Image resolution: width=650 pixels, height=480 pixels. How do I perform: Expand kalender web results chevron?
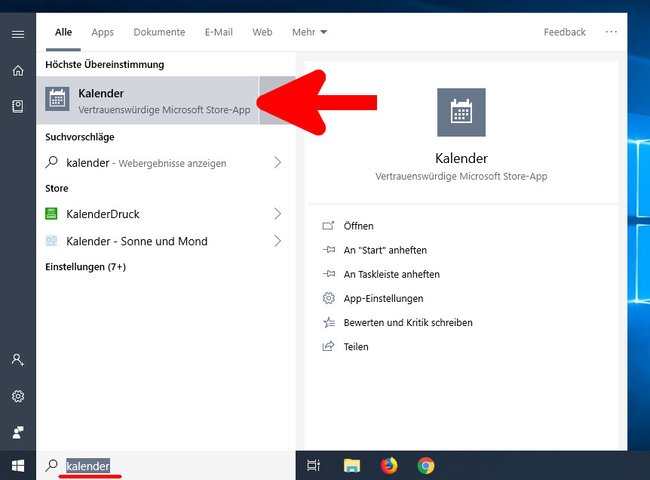click(277, 162)
